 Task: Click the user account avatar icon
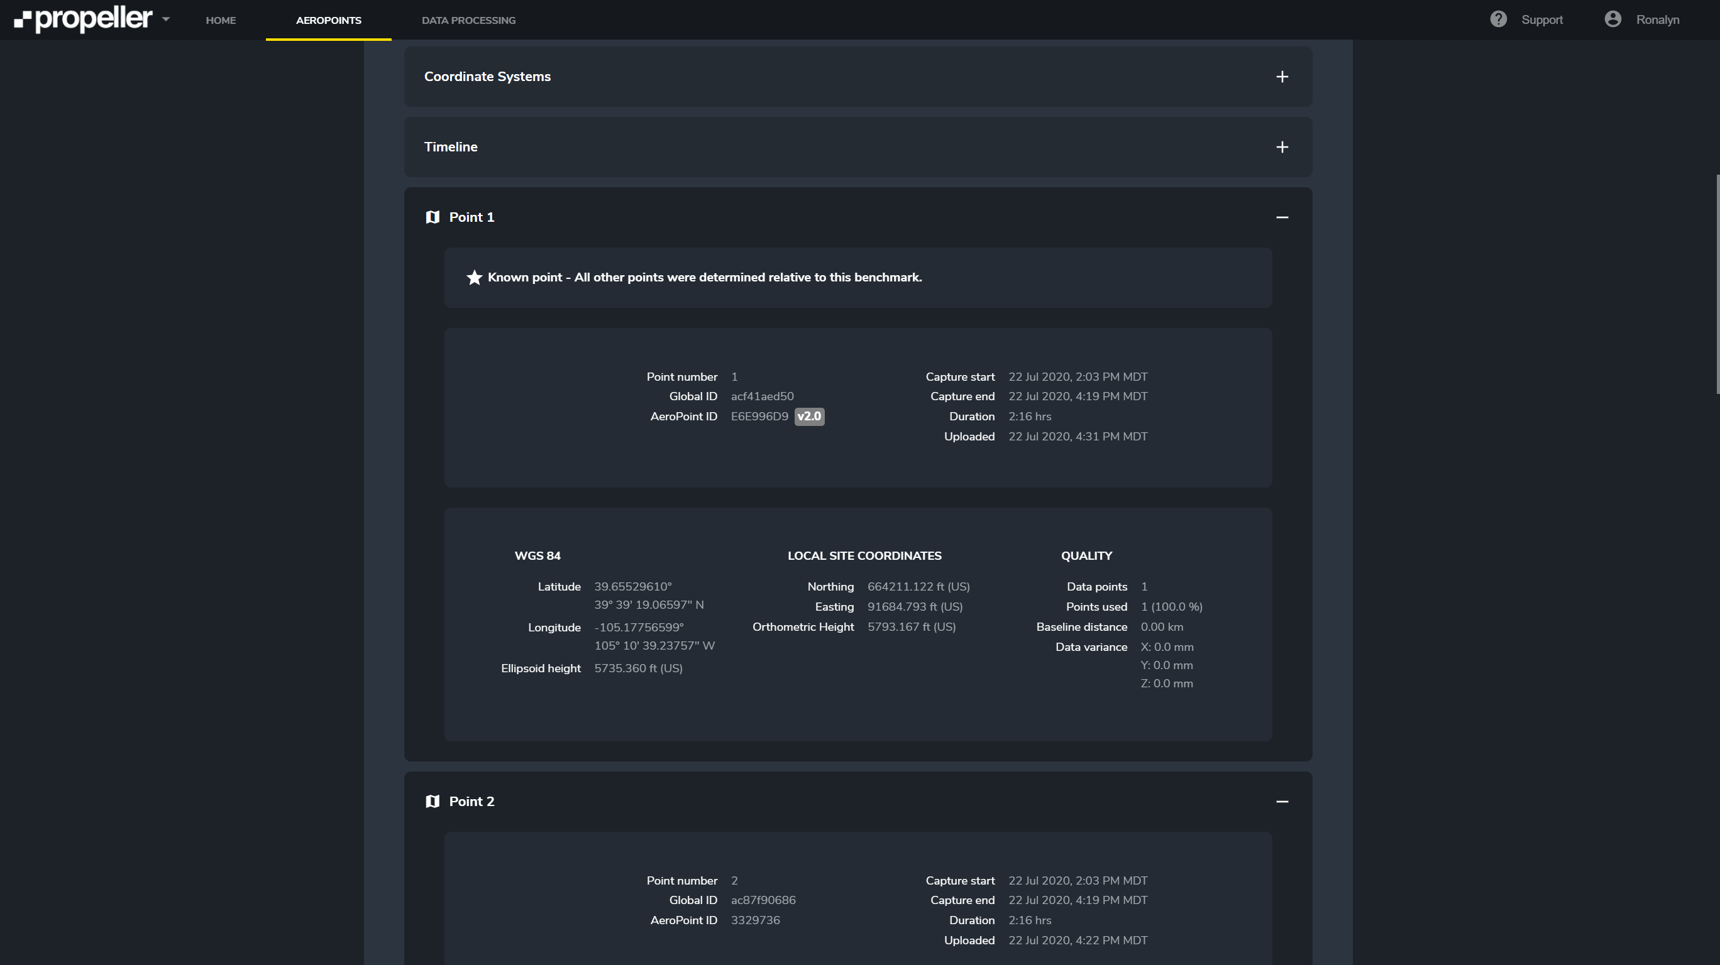[1612, 19]
